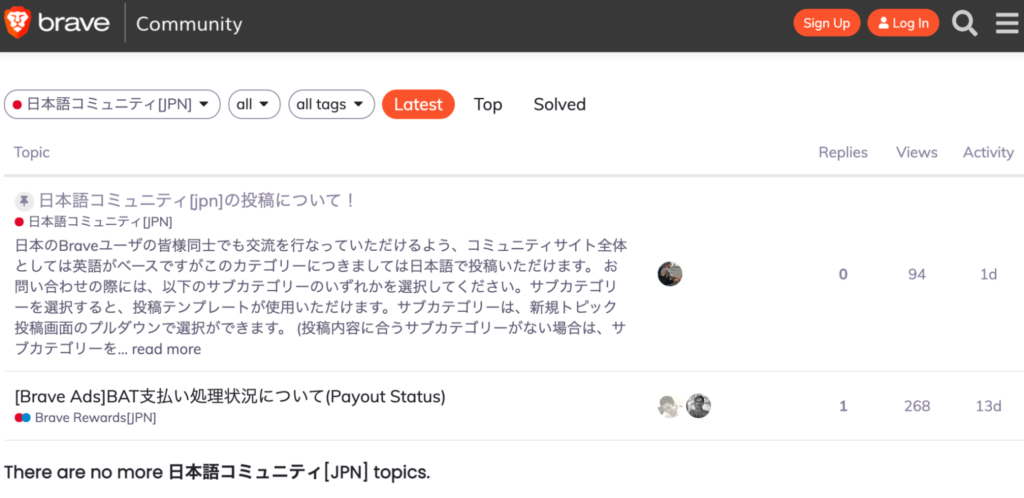
Task: Click the 94 views value
Action: pos(917,274)
